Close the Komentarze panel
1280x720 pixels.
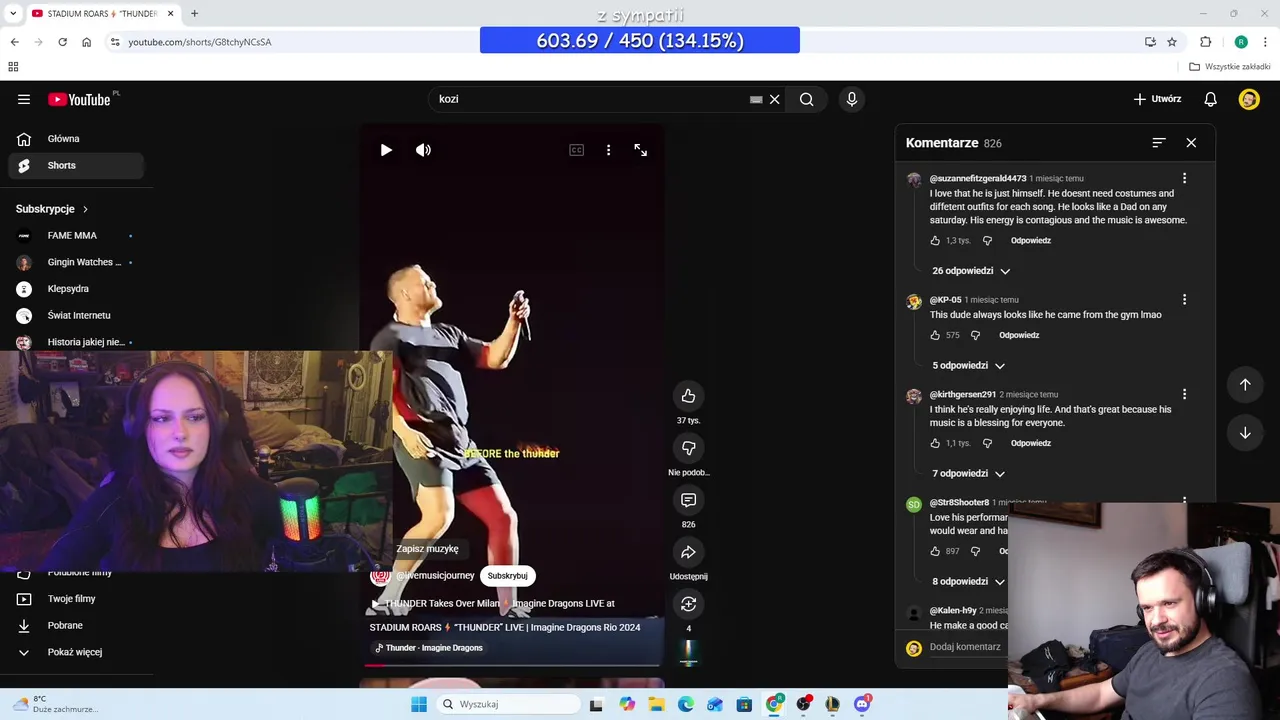click(x=1191, y=143)
